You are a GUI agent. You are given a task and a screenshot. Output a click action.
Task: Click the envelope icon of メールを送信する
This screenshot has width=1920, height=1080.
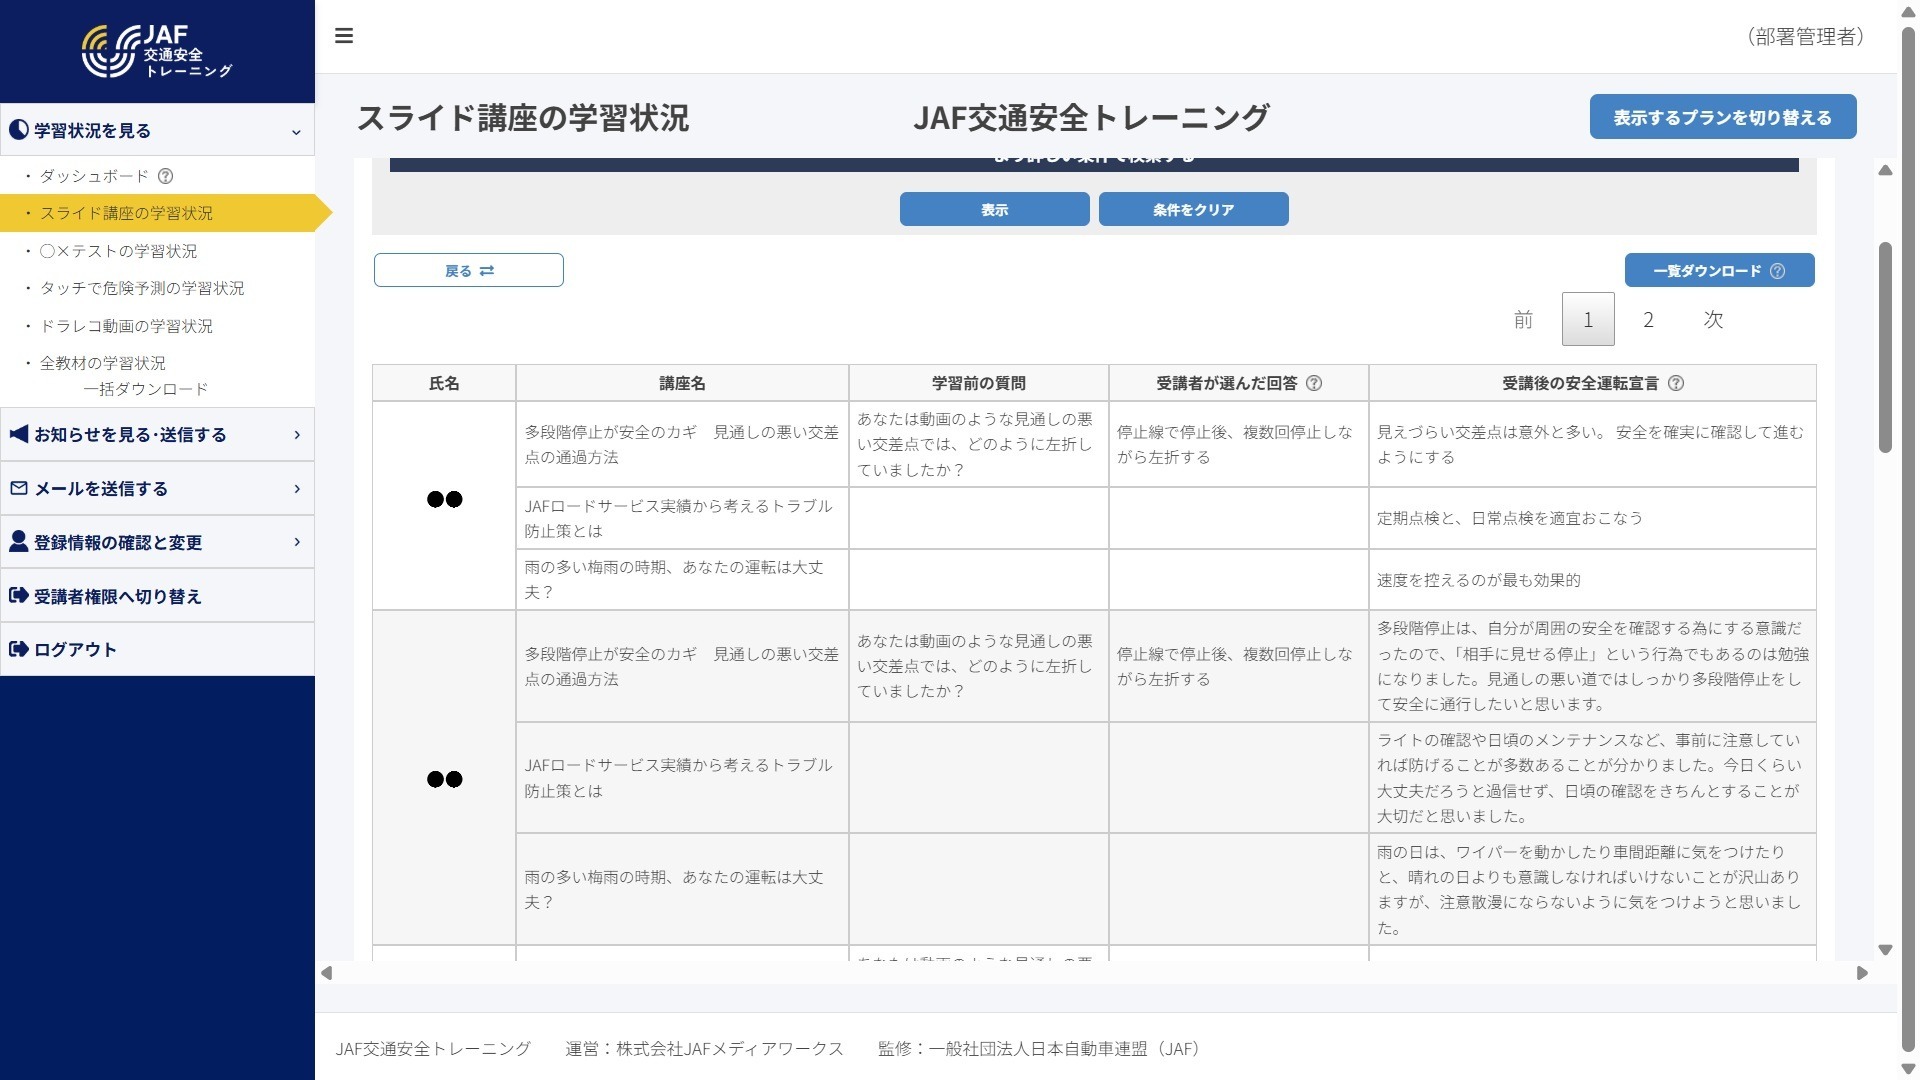click(x=18, y=488)
